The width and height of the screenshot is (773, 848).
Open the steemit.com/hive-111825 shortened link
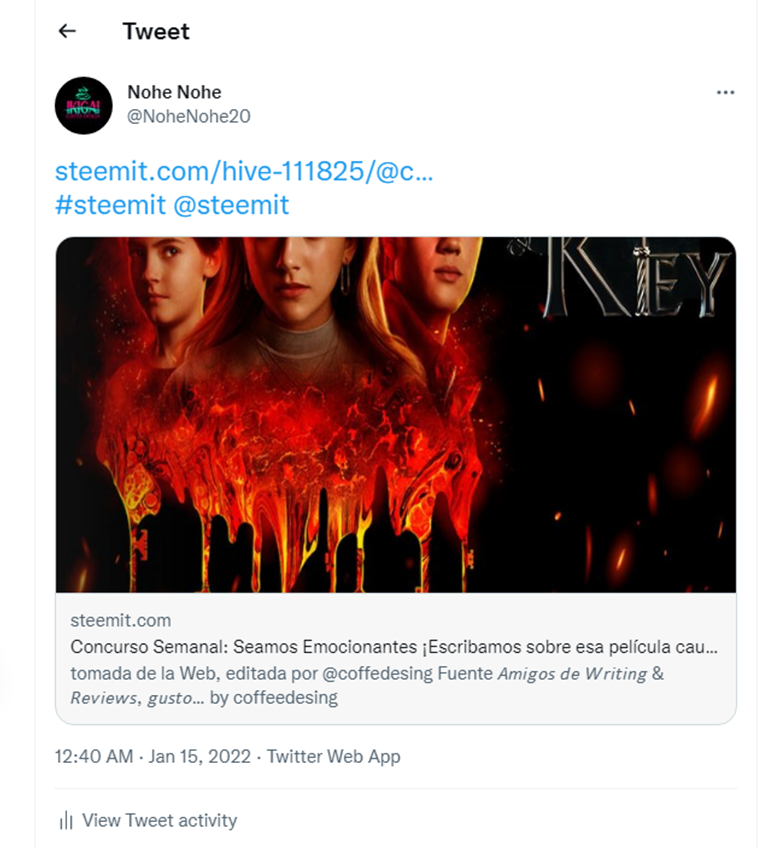point(244,171)
